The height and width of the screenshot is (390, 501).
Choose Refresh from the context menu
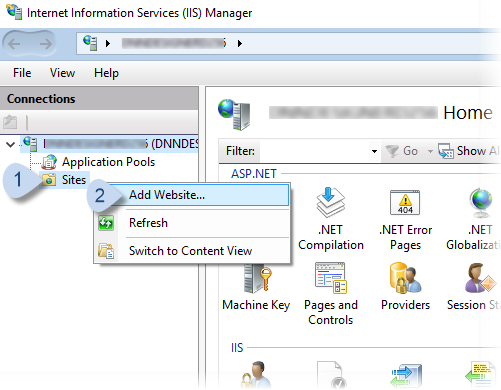point(148,223)
